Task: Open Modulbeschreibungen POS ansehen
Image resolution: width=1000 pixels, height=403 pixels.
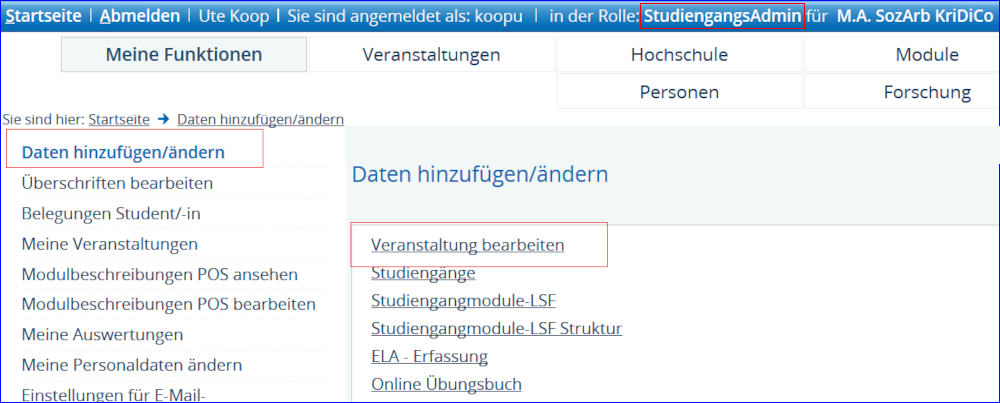Action: coord(160,274)
